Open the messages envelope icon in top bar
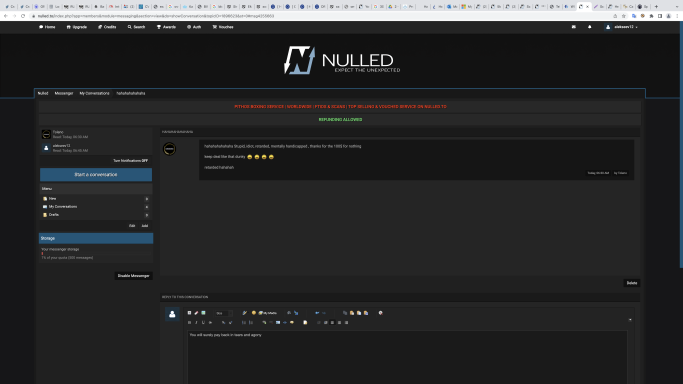This screenshot has height=384, width=683. click(x=574, y=27)
